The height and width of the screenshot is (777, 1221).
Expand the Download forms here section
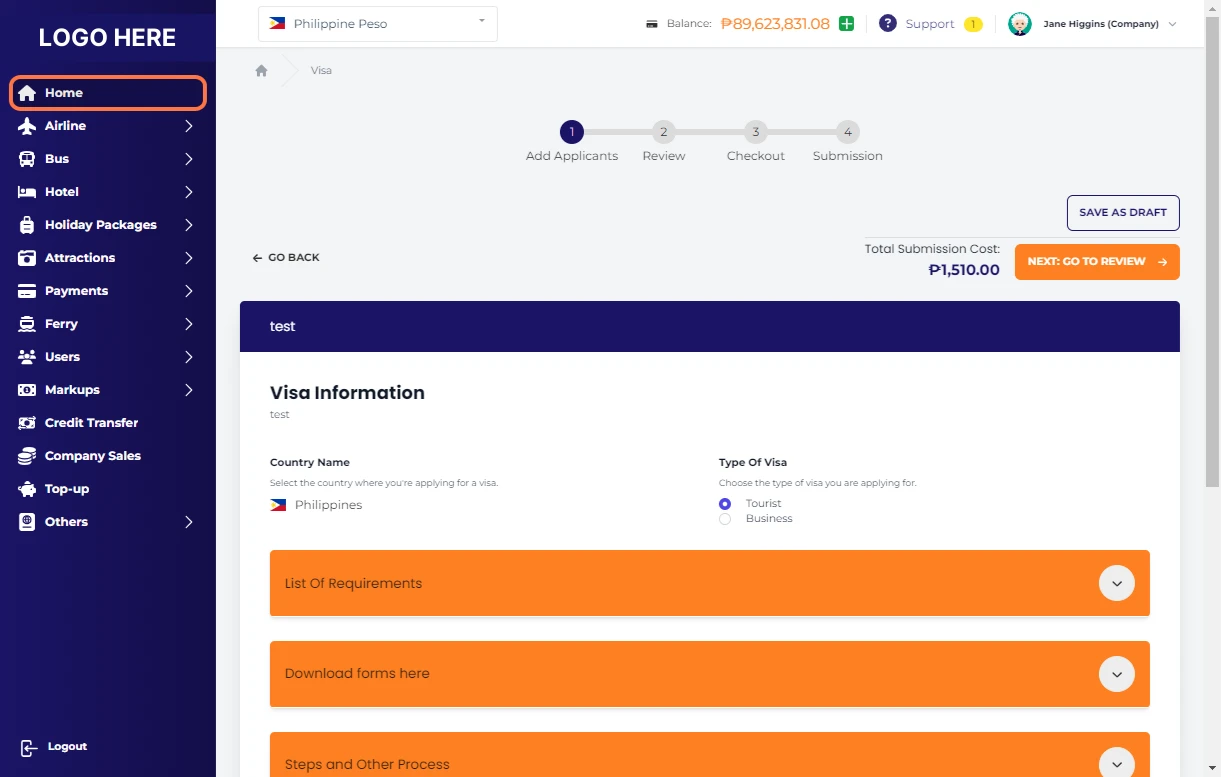pyautogui.click(x=1116, y=674)
